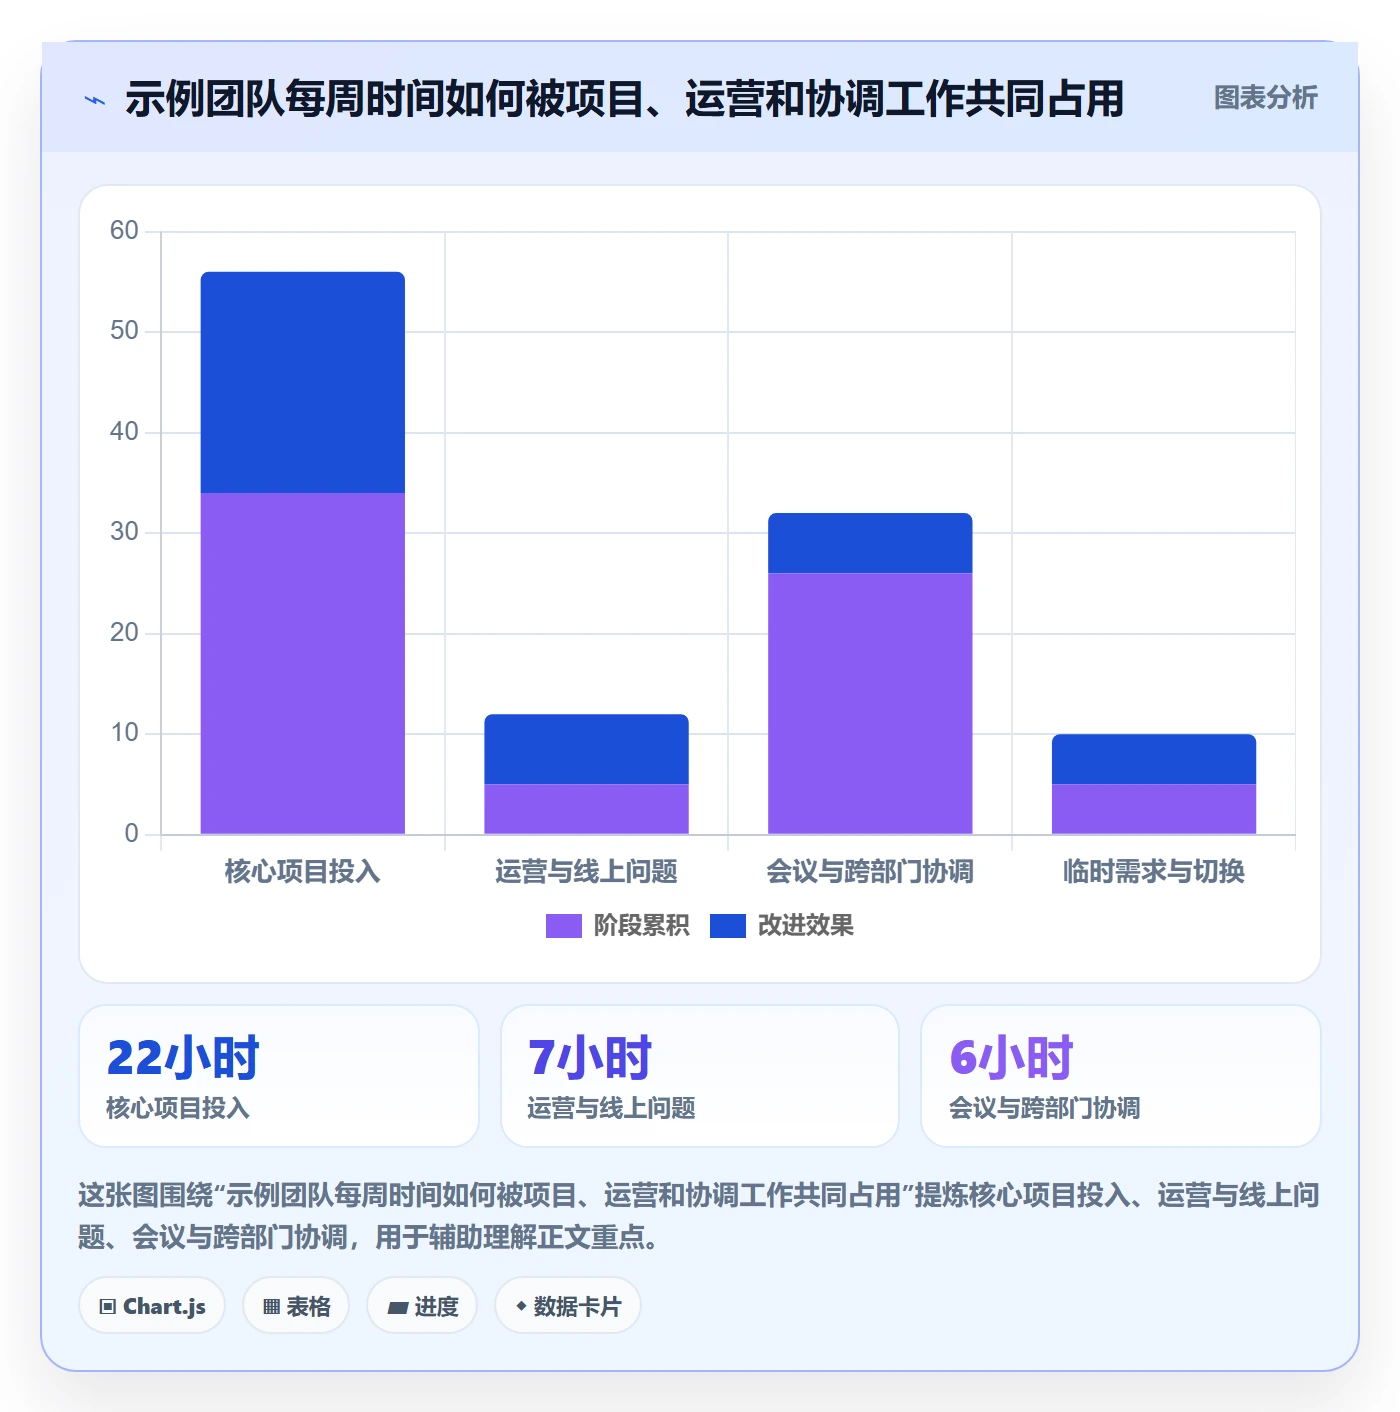Click the purple segment of 临时需求与切换 bar
Viewport: 1400px width, 1412px height.
1154,809
